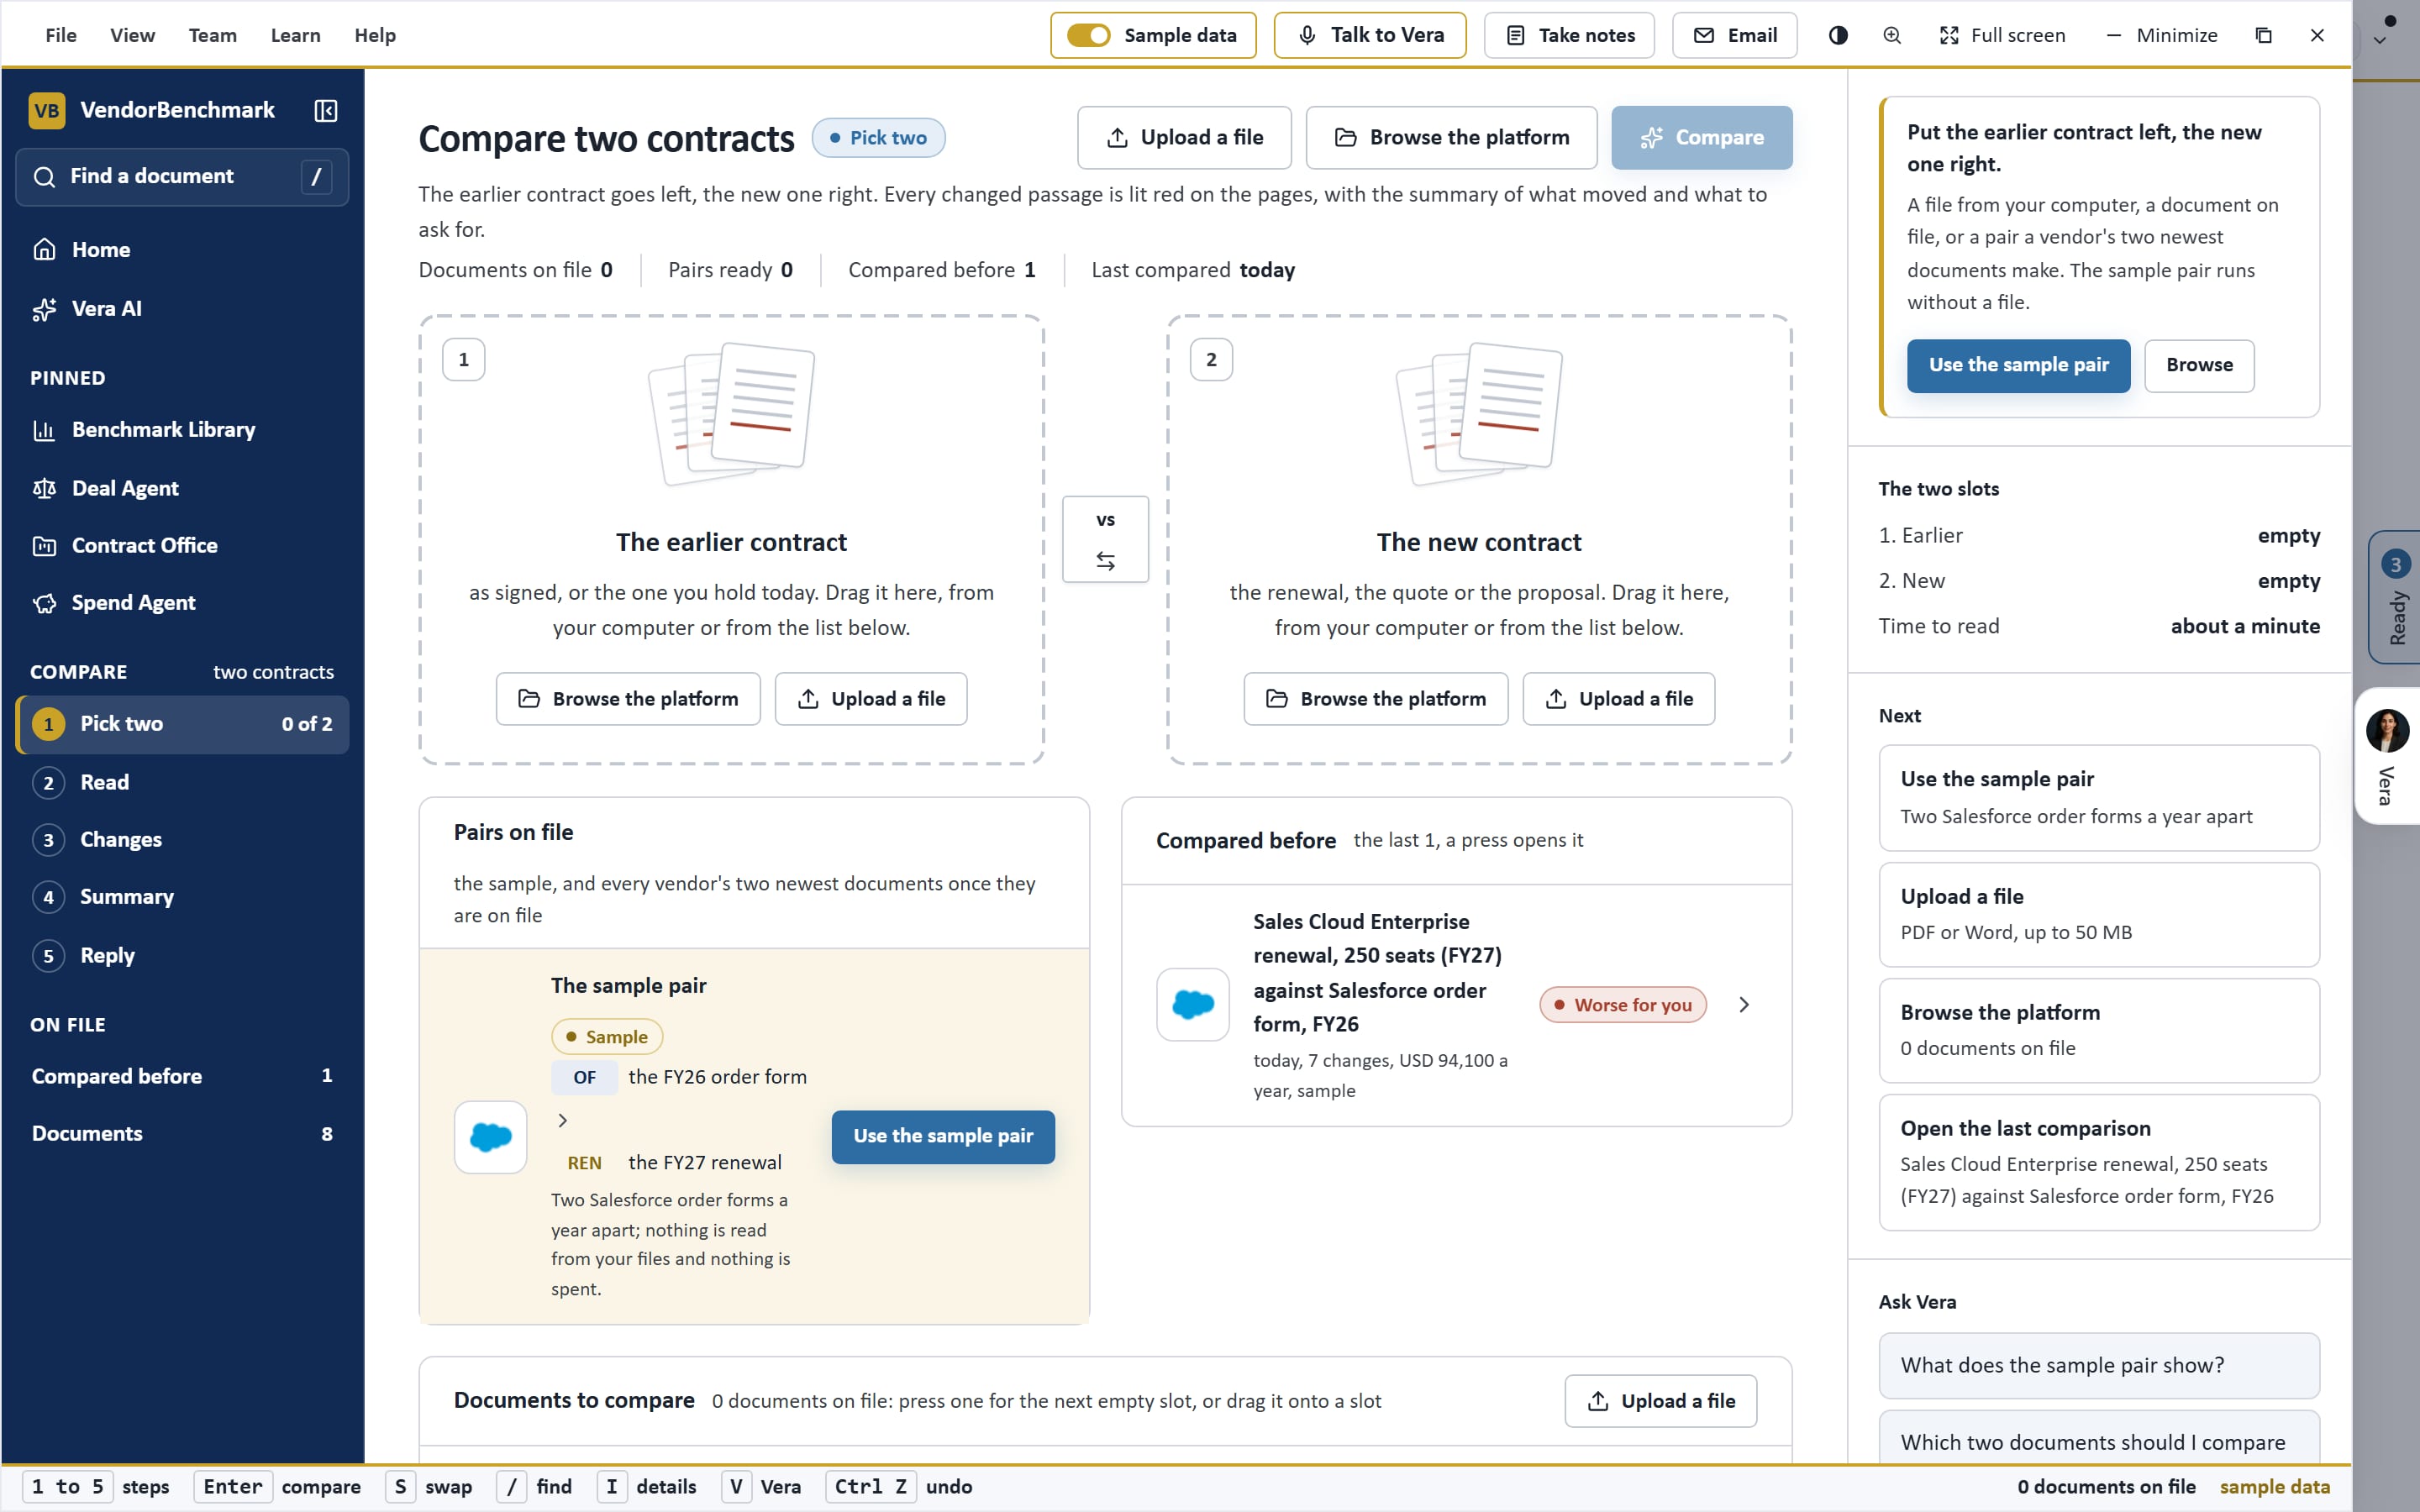Click Sales Cloud Enterprise renewal comparison title
The width and height of the screenshot is (2420, 1512).
point(1377,972)
